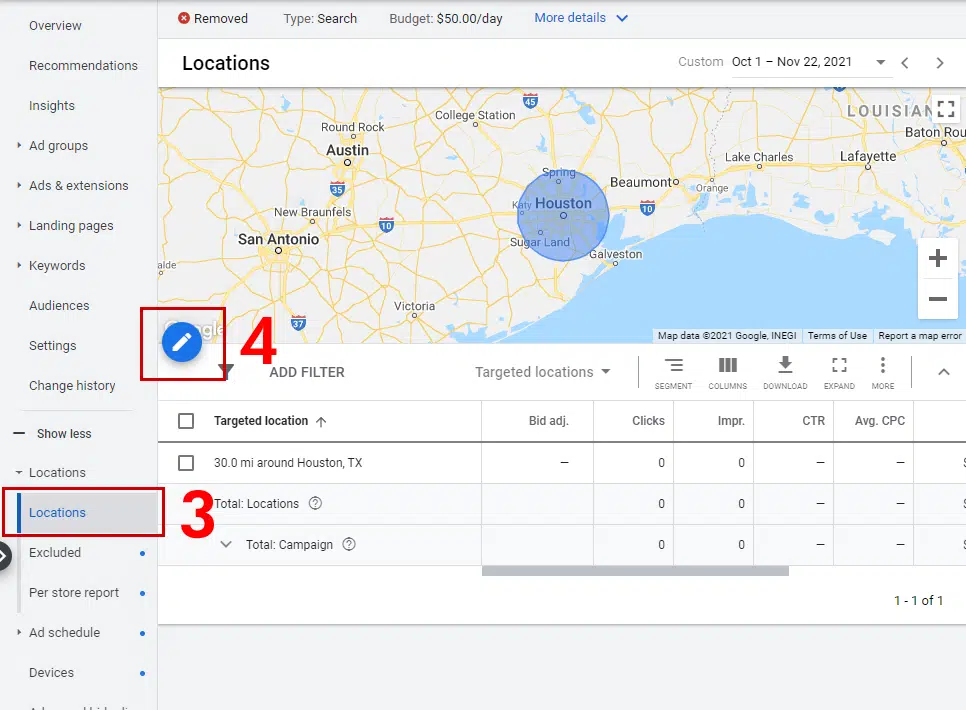The image size is (966, 710).
Task: Sort by Impr. column
Action: tap(731, 421)
